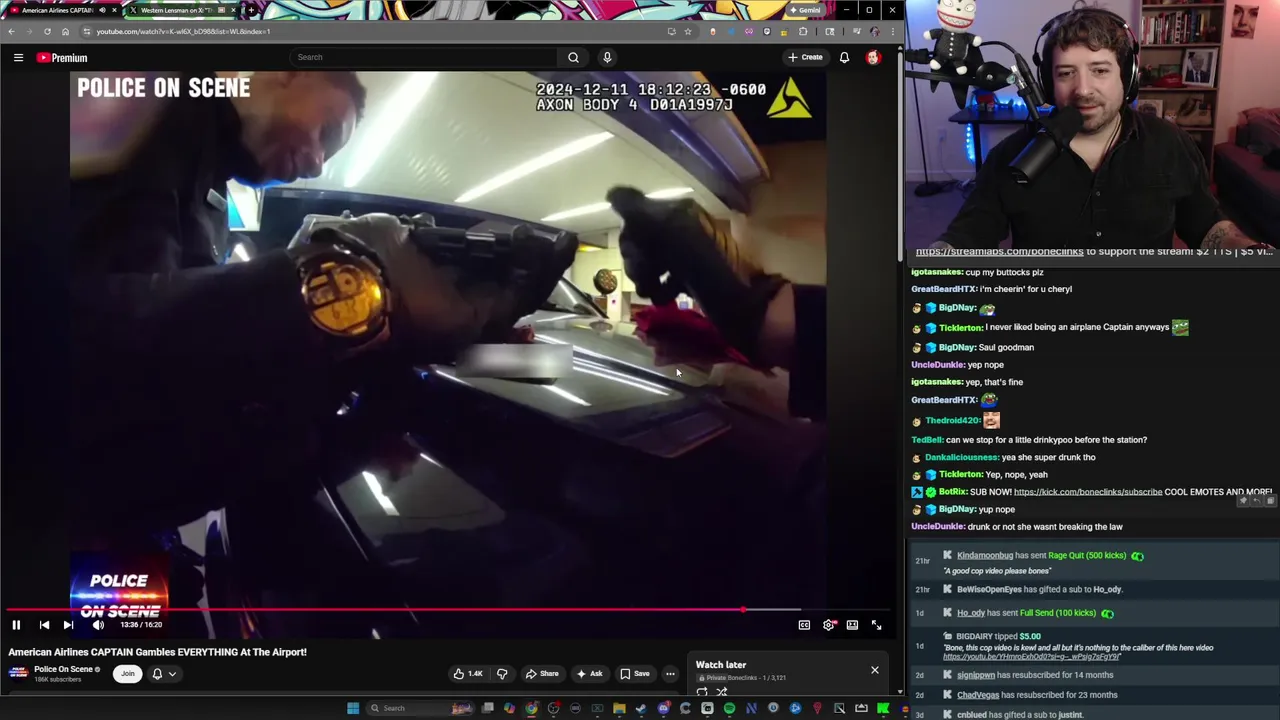Open Chrome extensions puzzle icon

803,31
